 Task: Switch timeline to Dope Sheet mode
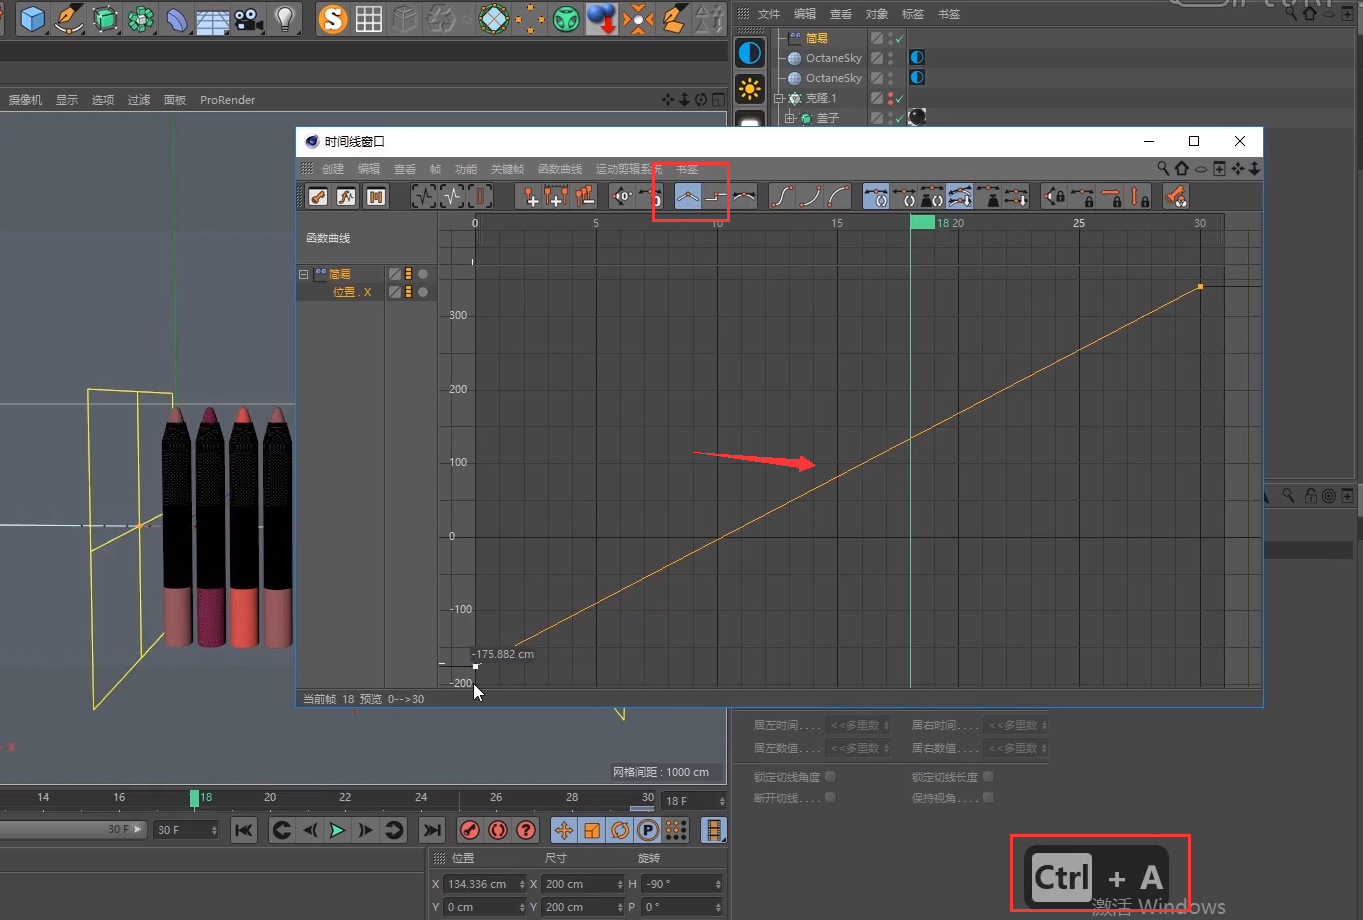click(318, 197)
